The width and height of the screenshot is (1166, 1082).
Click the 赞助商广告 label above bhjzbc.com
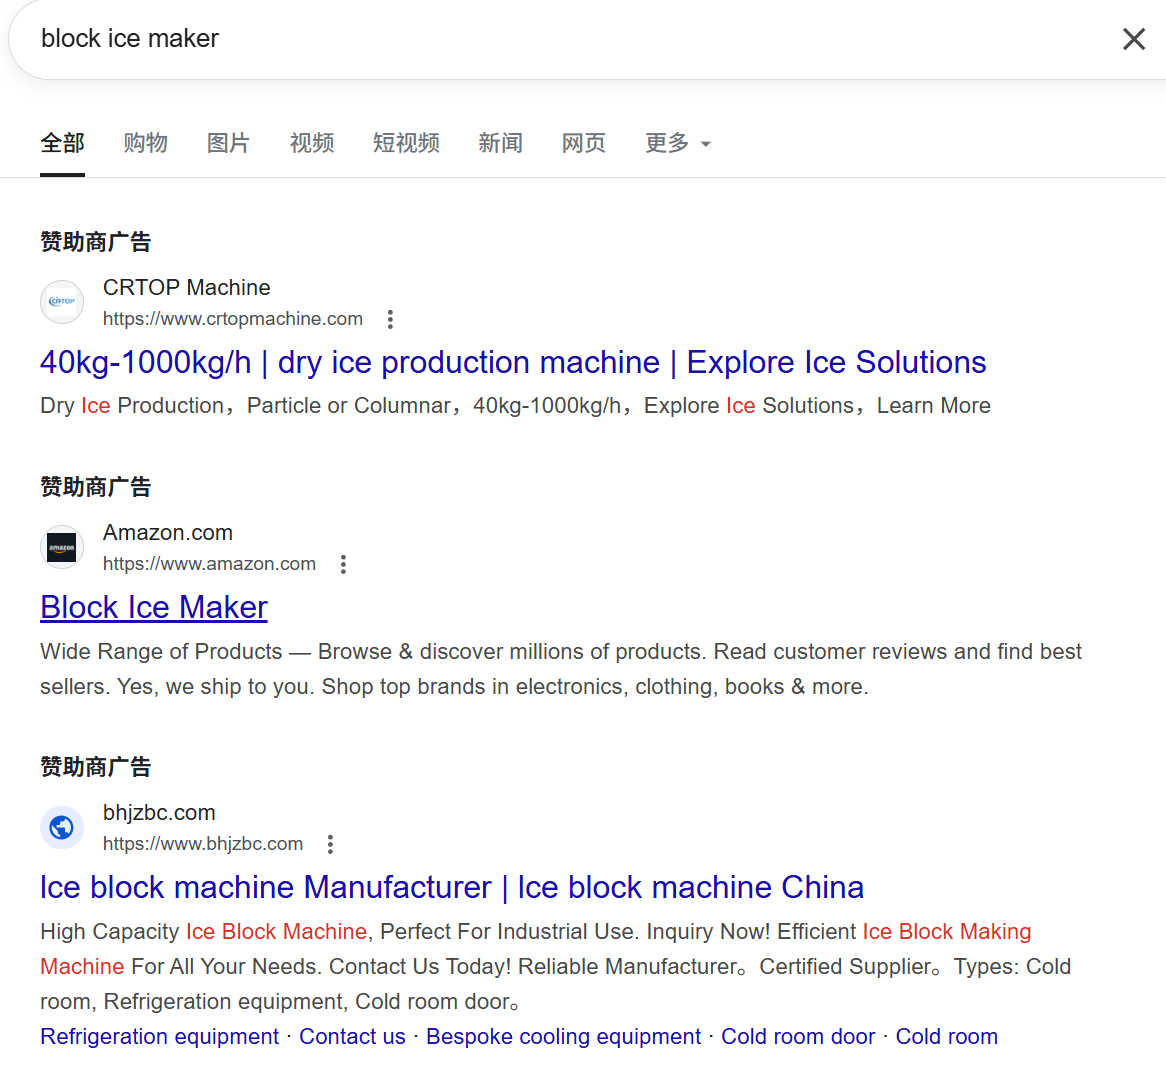[96, 767]
